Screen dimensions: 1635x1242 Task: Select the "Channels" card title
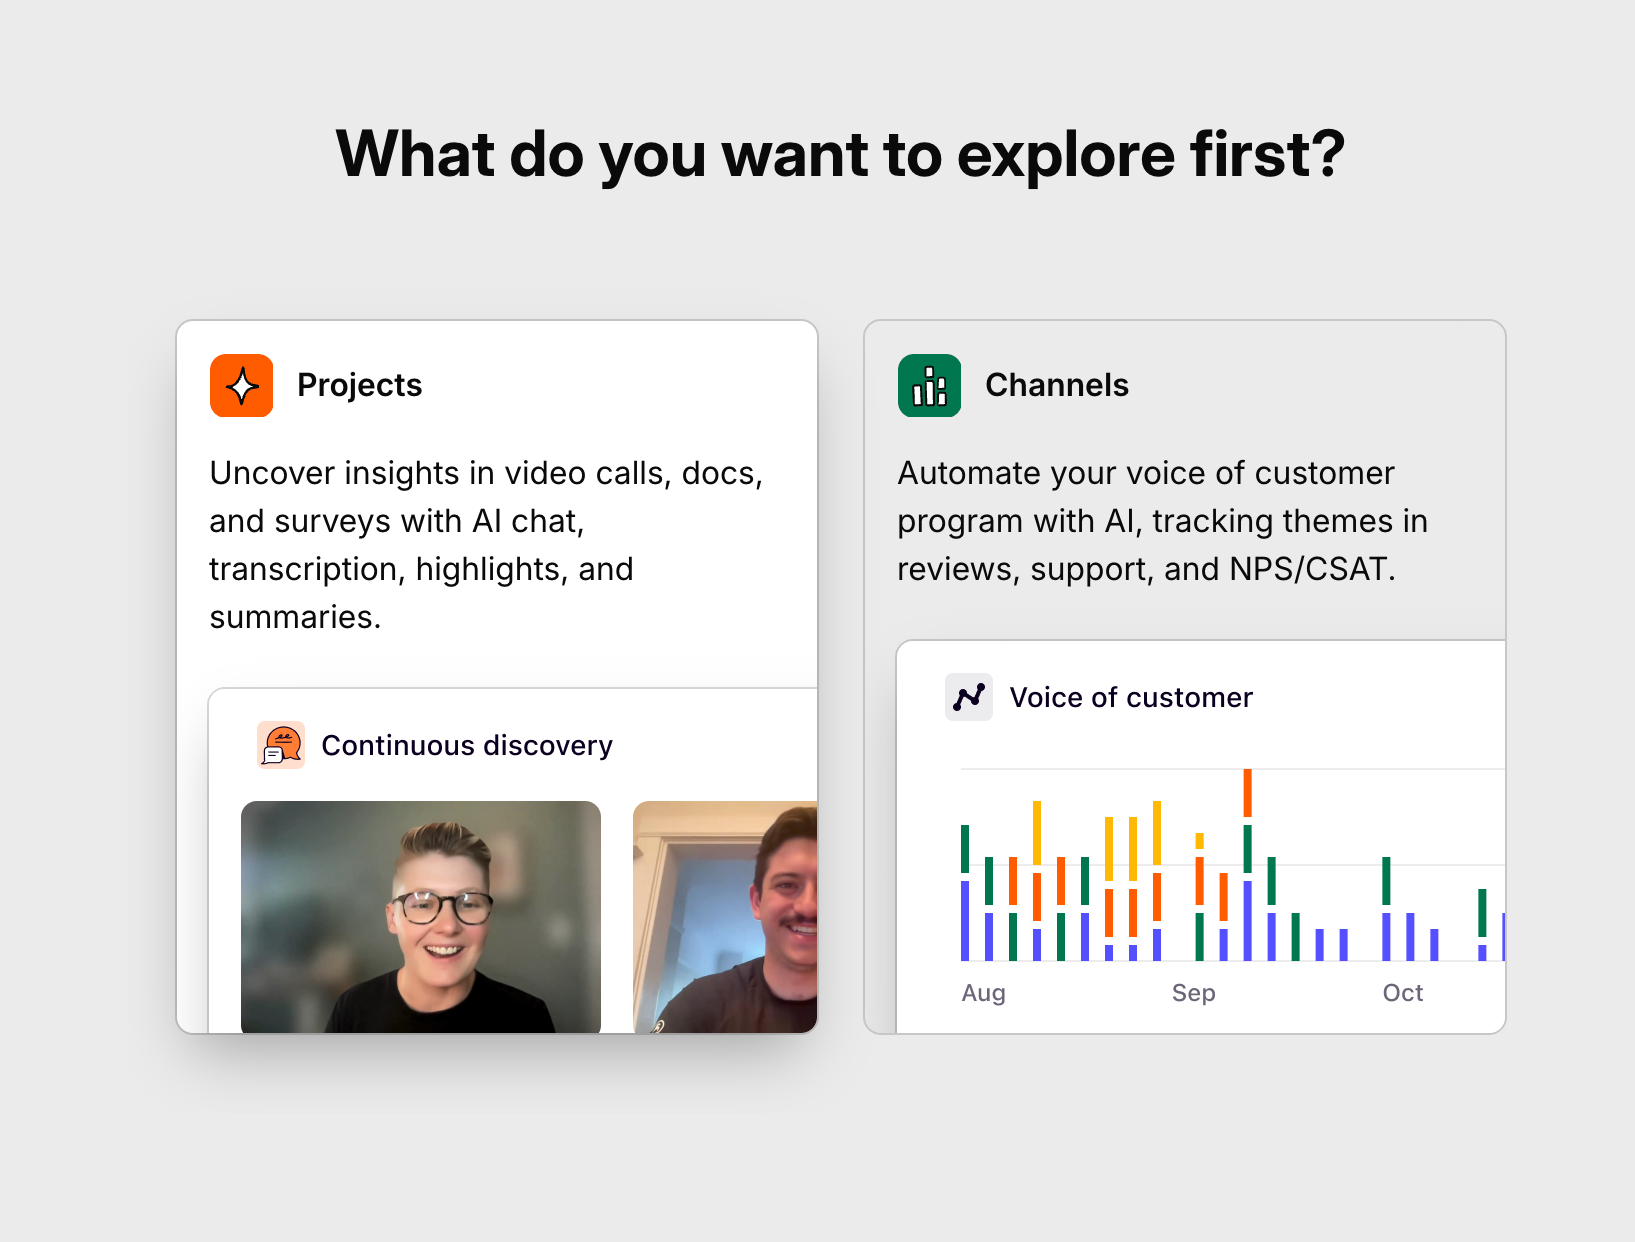coord(1056,385)
